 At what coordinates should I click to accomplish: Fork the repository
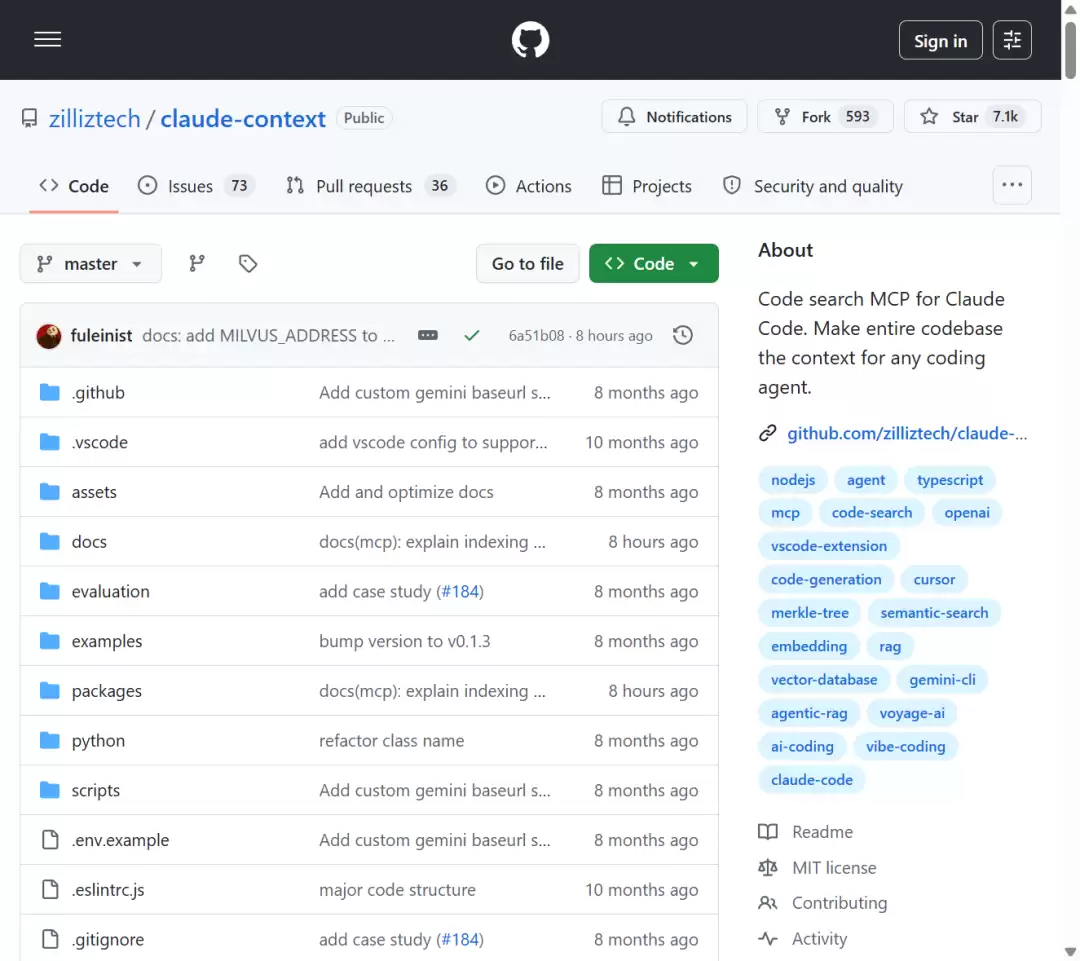tap(825, 116)
